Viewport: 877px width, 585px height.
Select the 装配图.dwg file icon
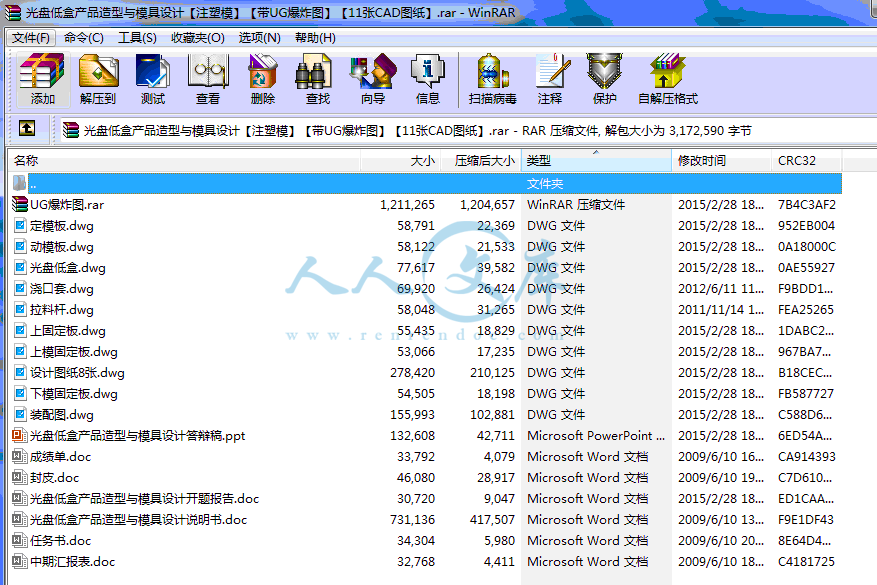coord(20,414)
